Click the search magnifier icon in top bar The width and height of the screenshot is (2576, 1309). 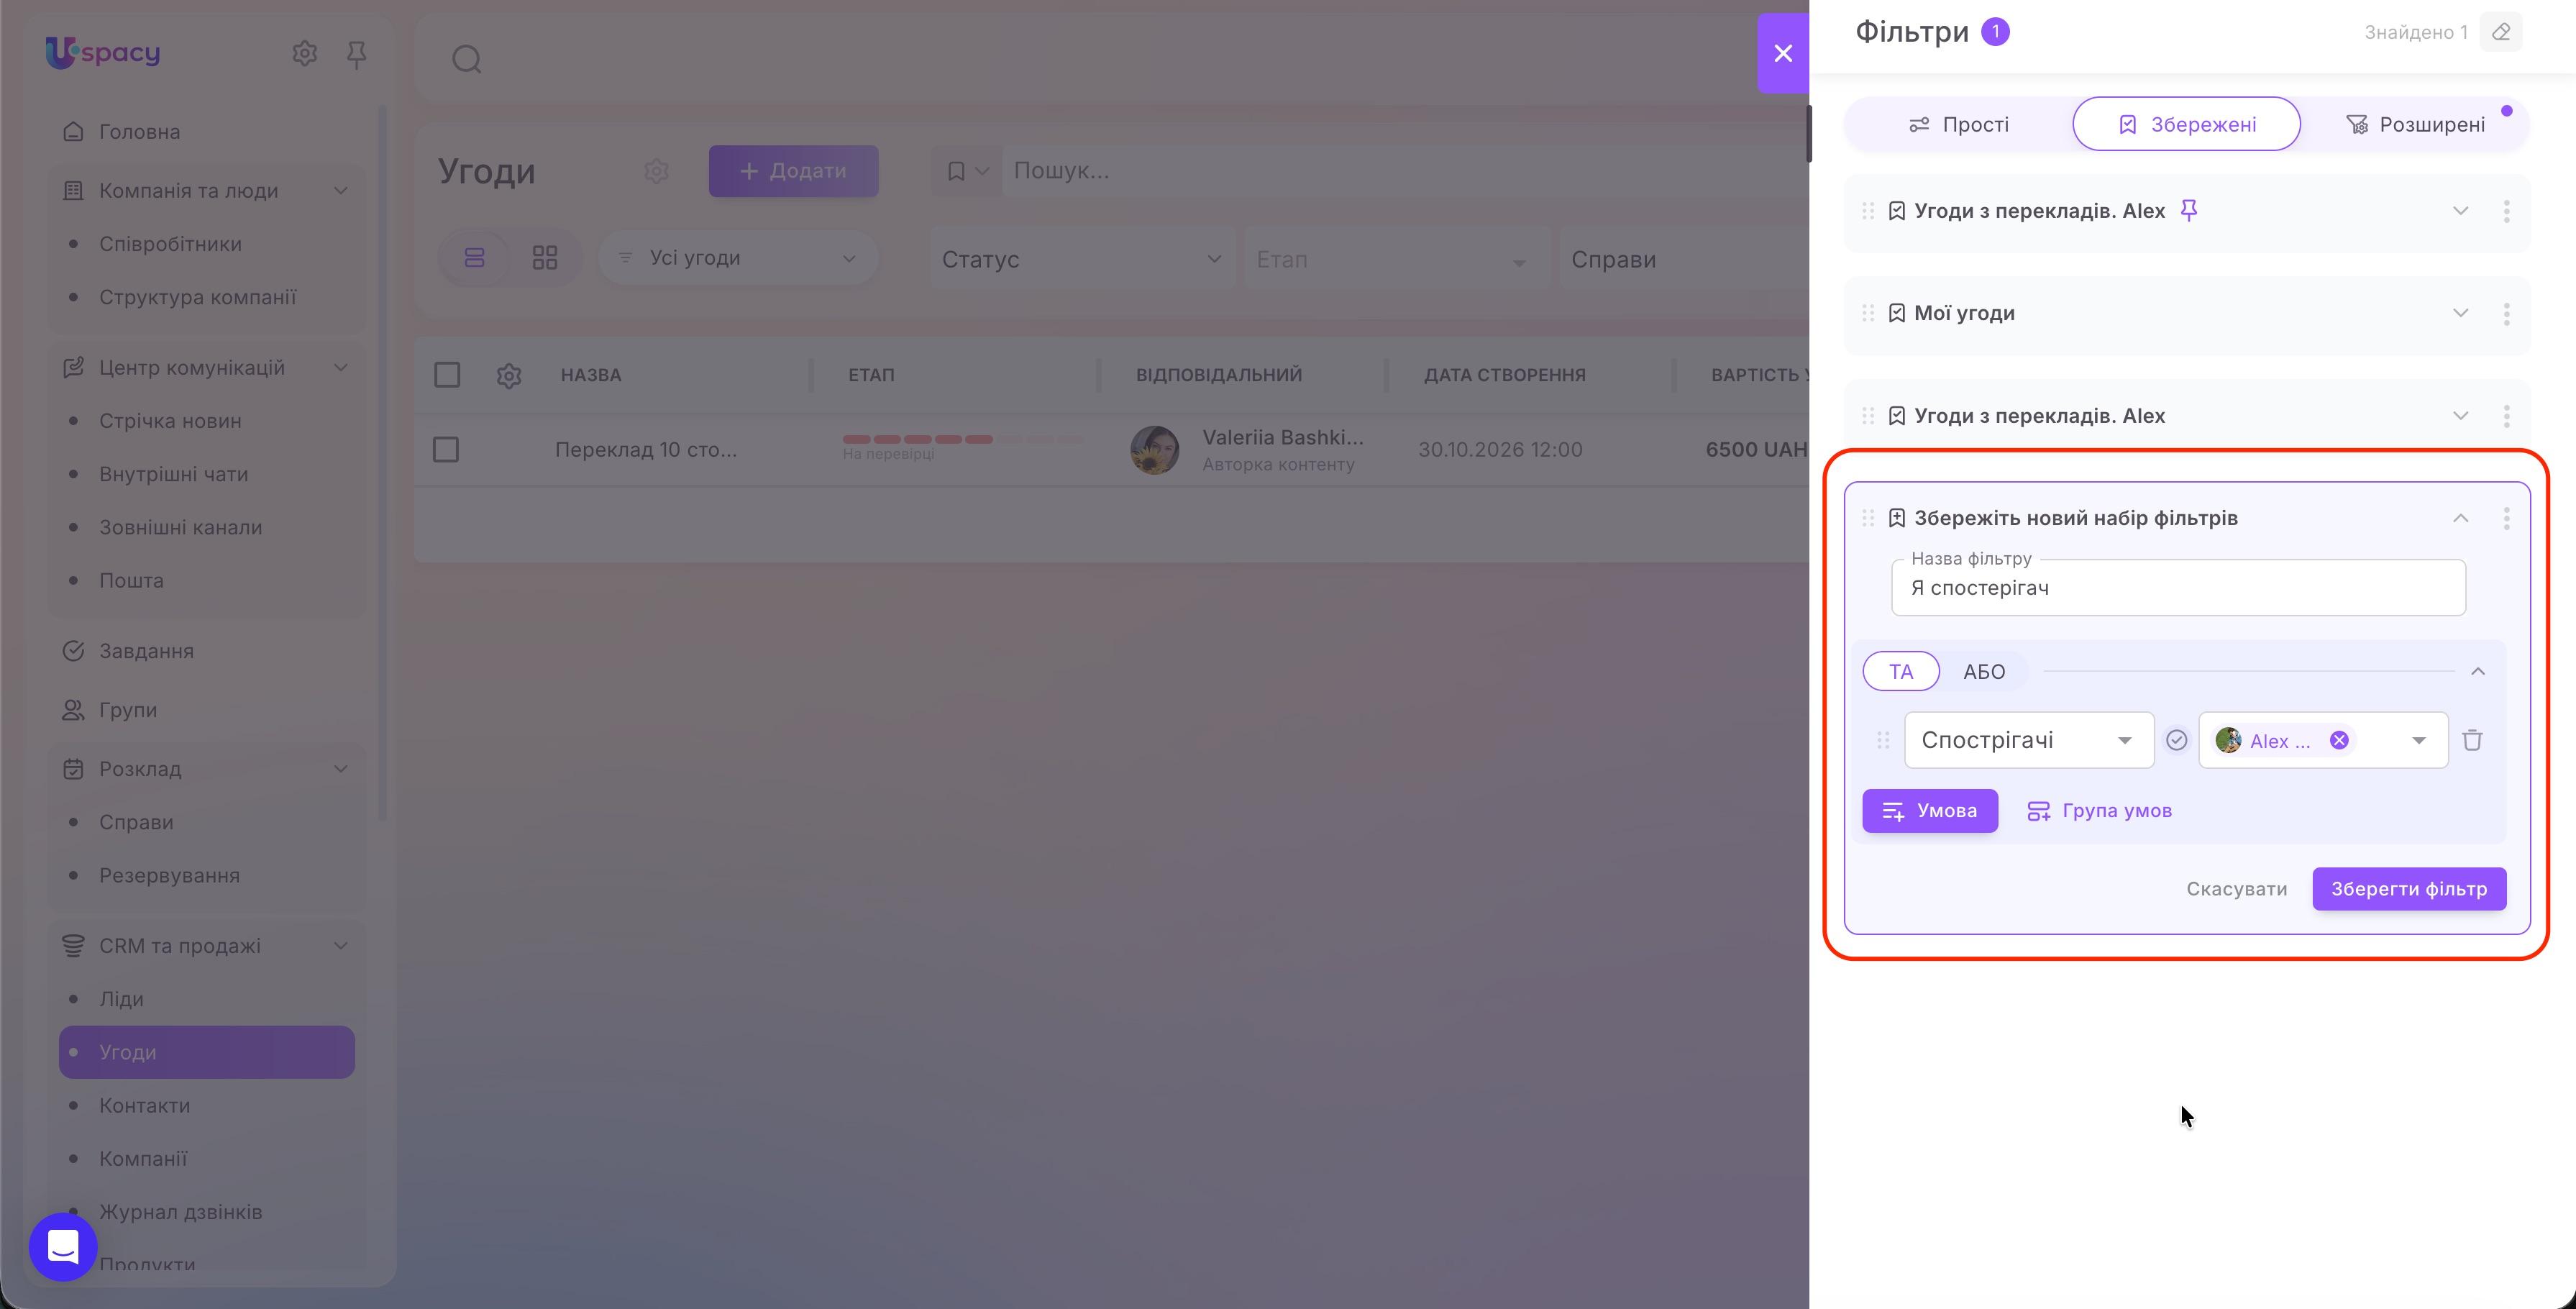467,59
